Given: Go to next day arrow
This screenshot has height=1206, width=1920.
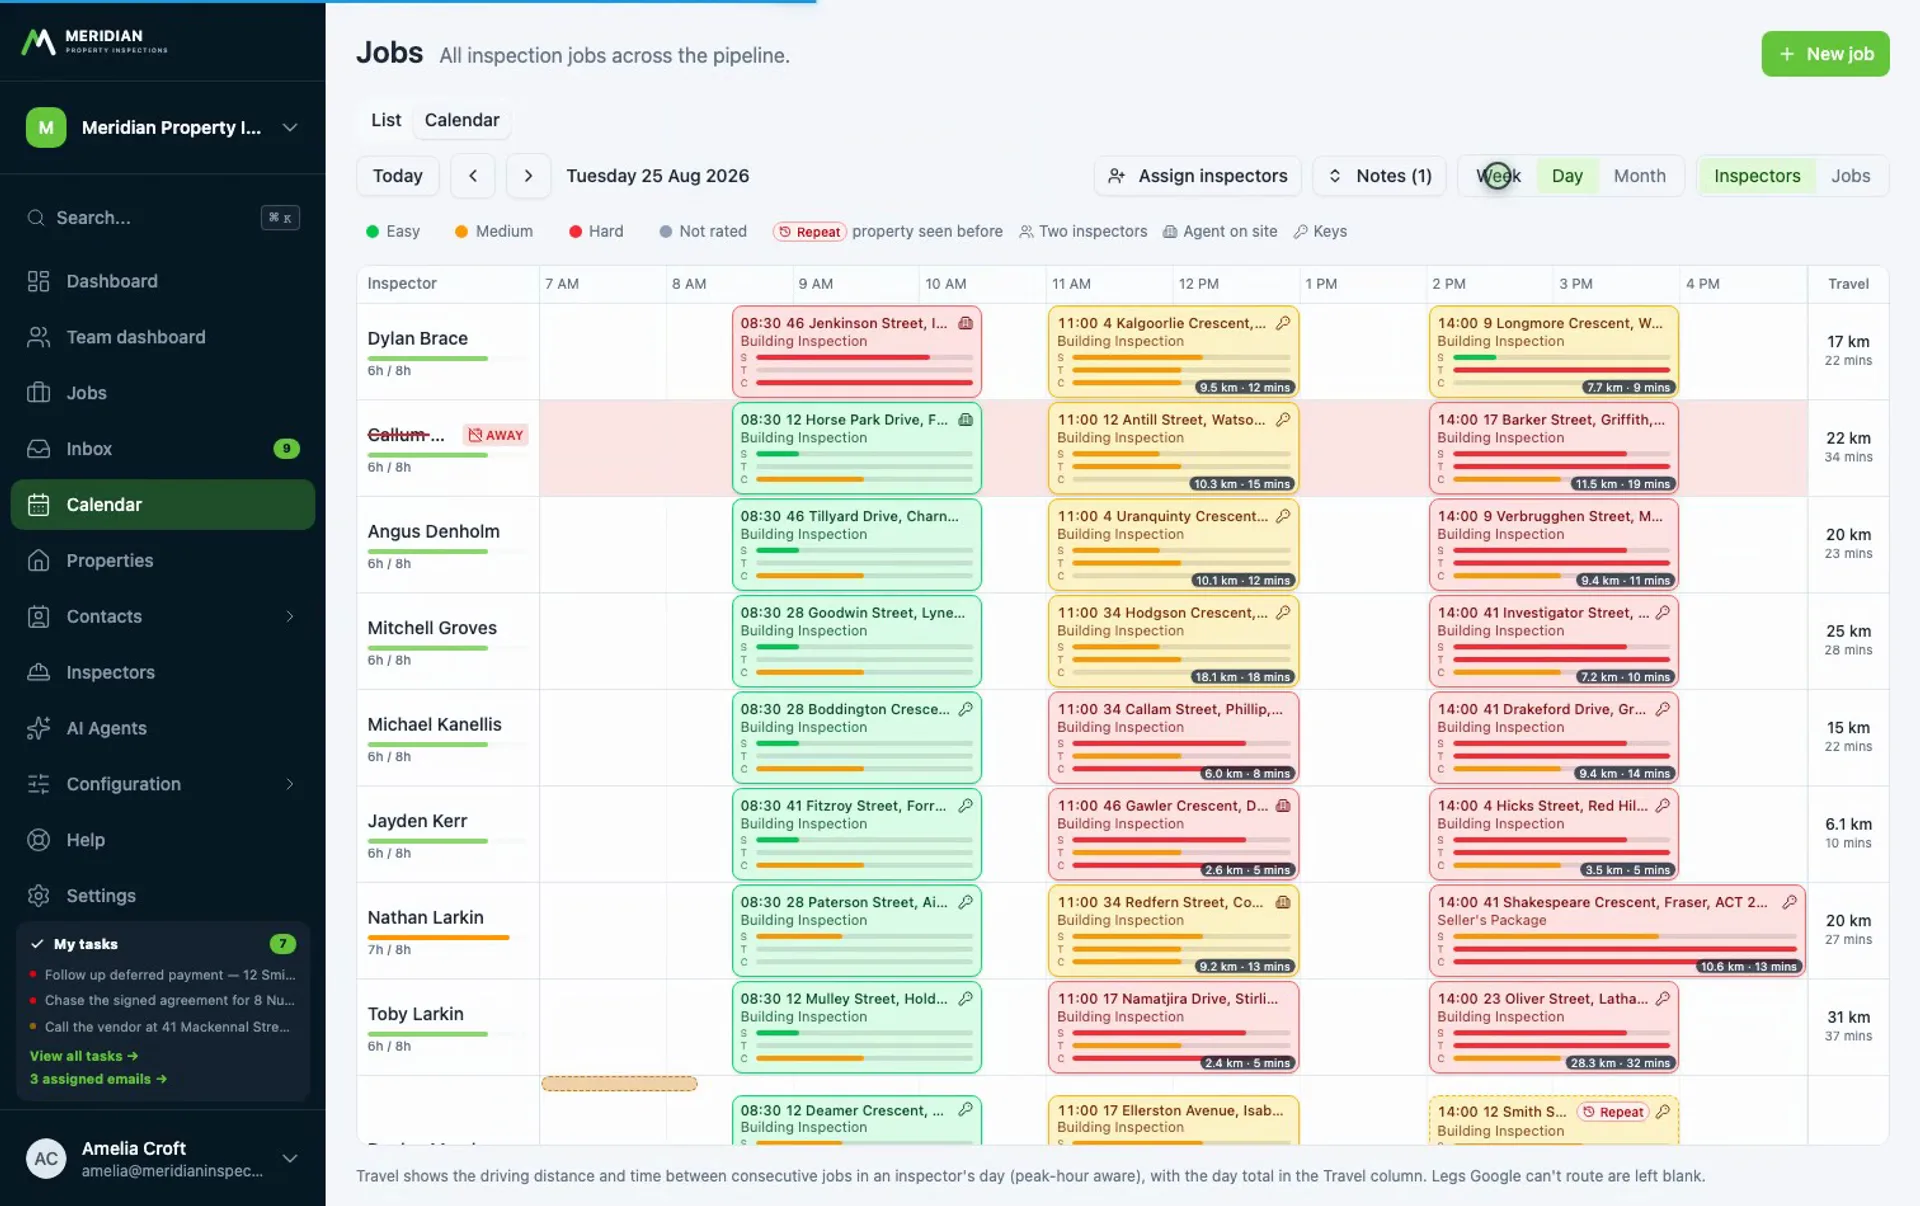Looking at the screenshot, I should (x=528, y=176).
